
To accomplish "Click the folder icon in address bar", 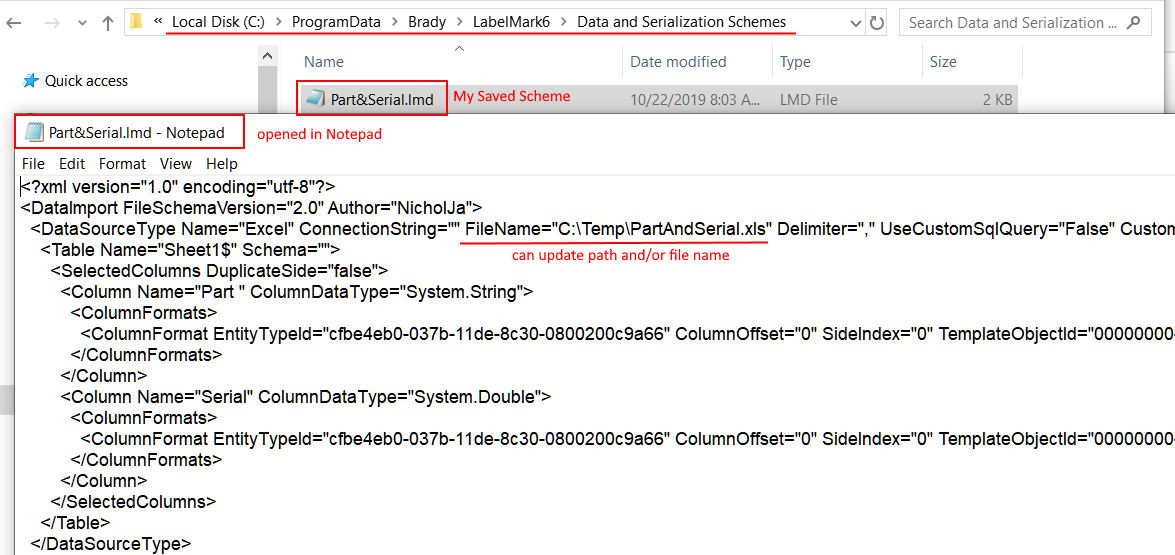I will (137, 22).
